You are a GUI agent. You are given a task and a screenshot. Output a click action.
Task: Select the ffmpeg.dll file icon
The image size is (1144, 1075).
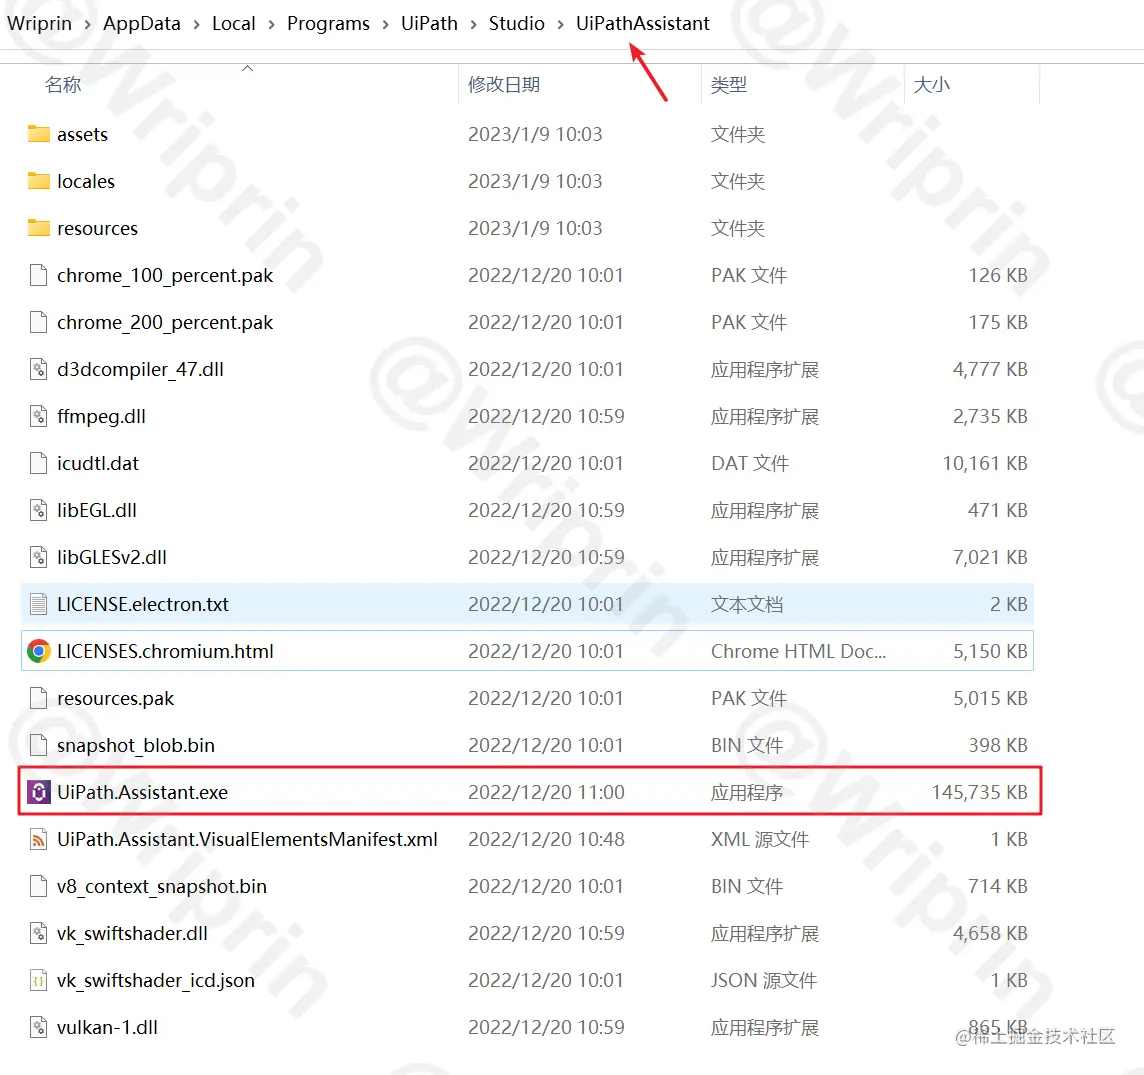pos(39,416)
